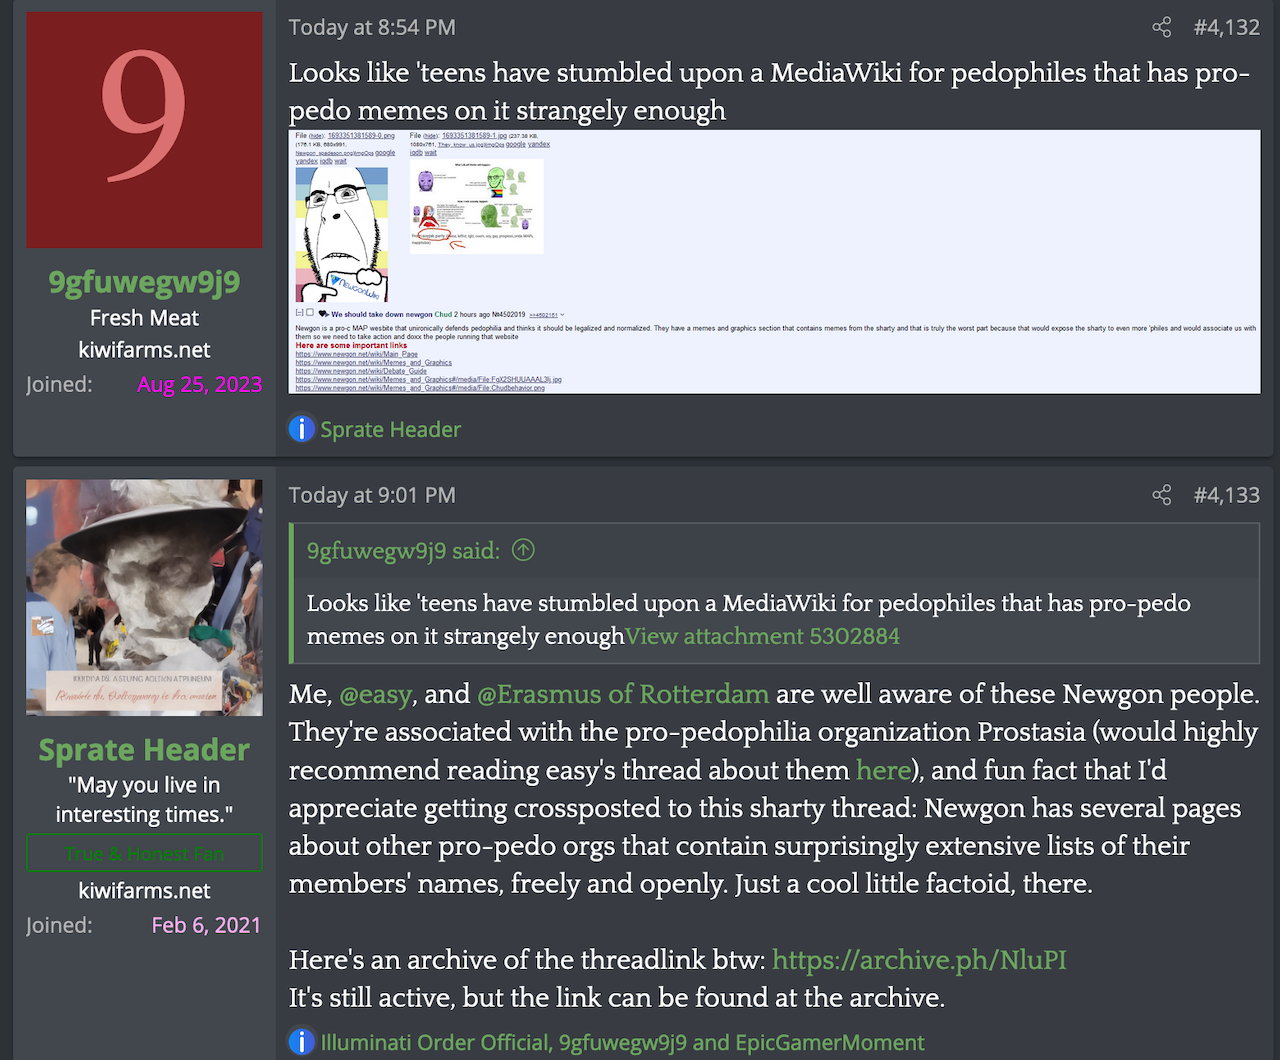Viewport: 1280px width, 1060px height.
Task: Open the Sprate Header username profile link
Action: pyautogui.click(x=144, y=750)
